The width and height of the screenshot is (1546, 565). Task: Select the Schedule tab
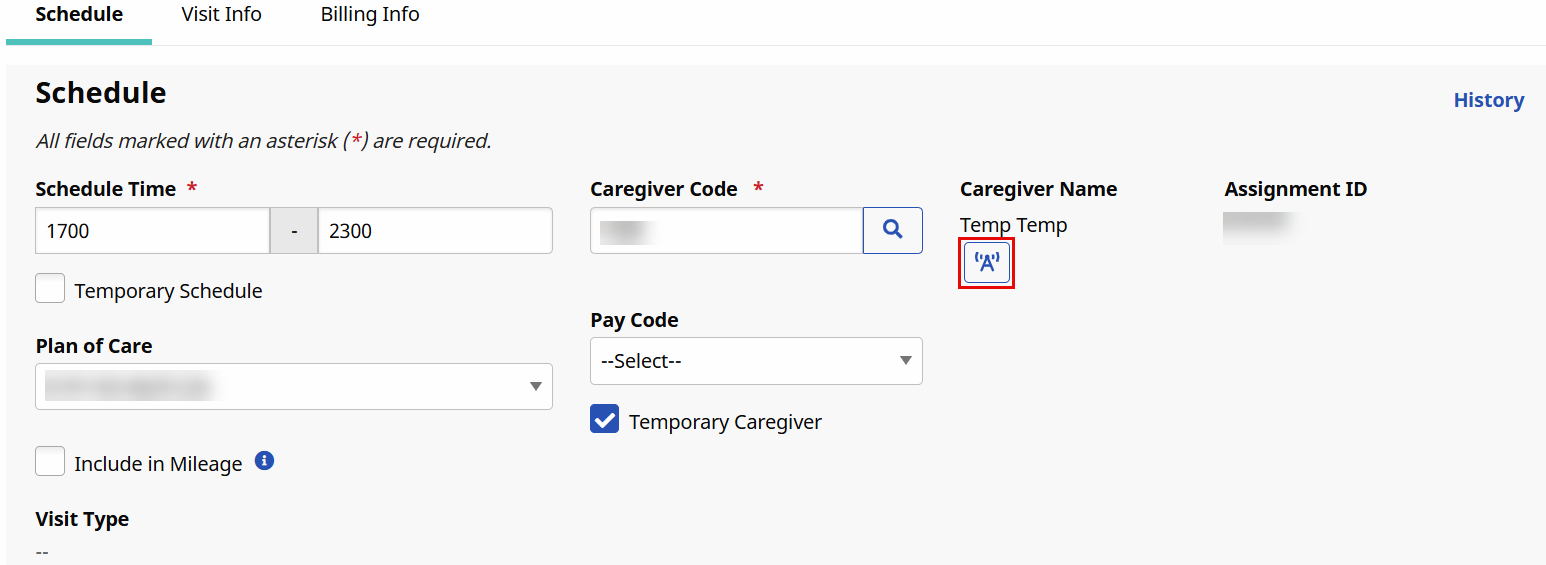[79, 15]
